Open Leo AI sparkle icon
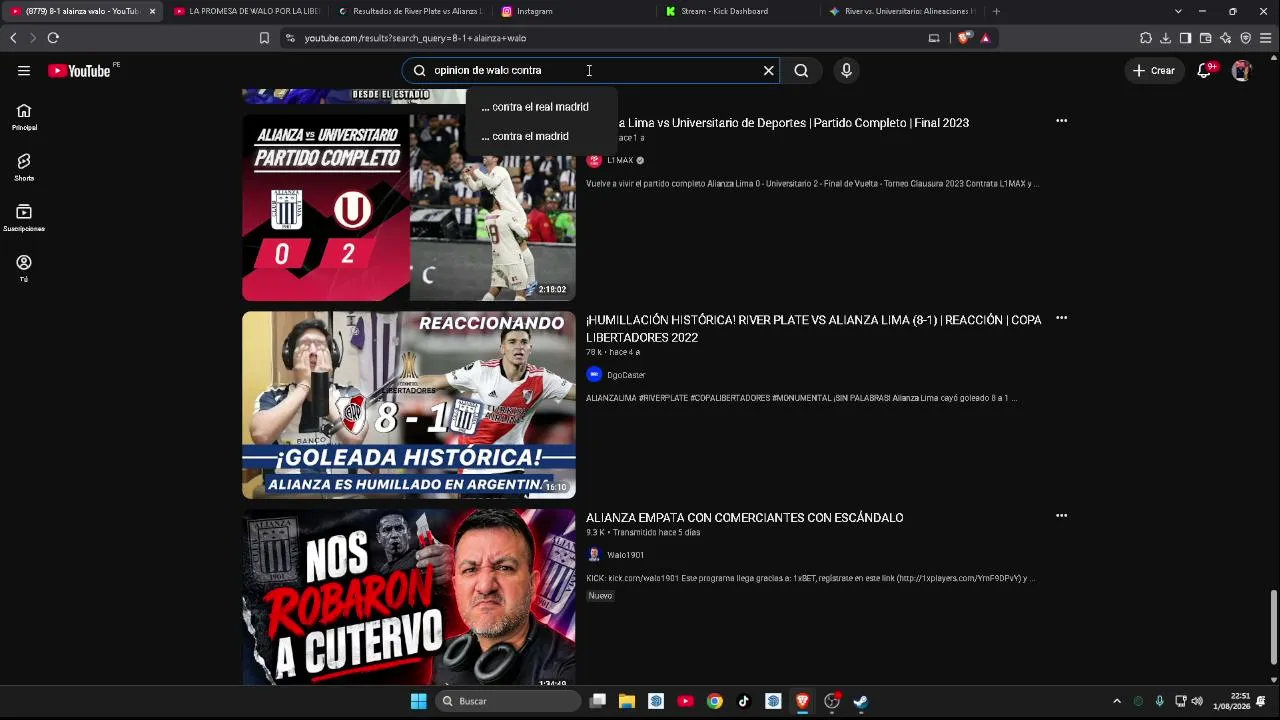This screenshot has width=1280, height=720. tap(1225, 38)
